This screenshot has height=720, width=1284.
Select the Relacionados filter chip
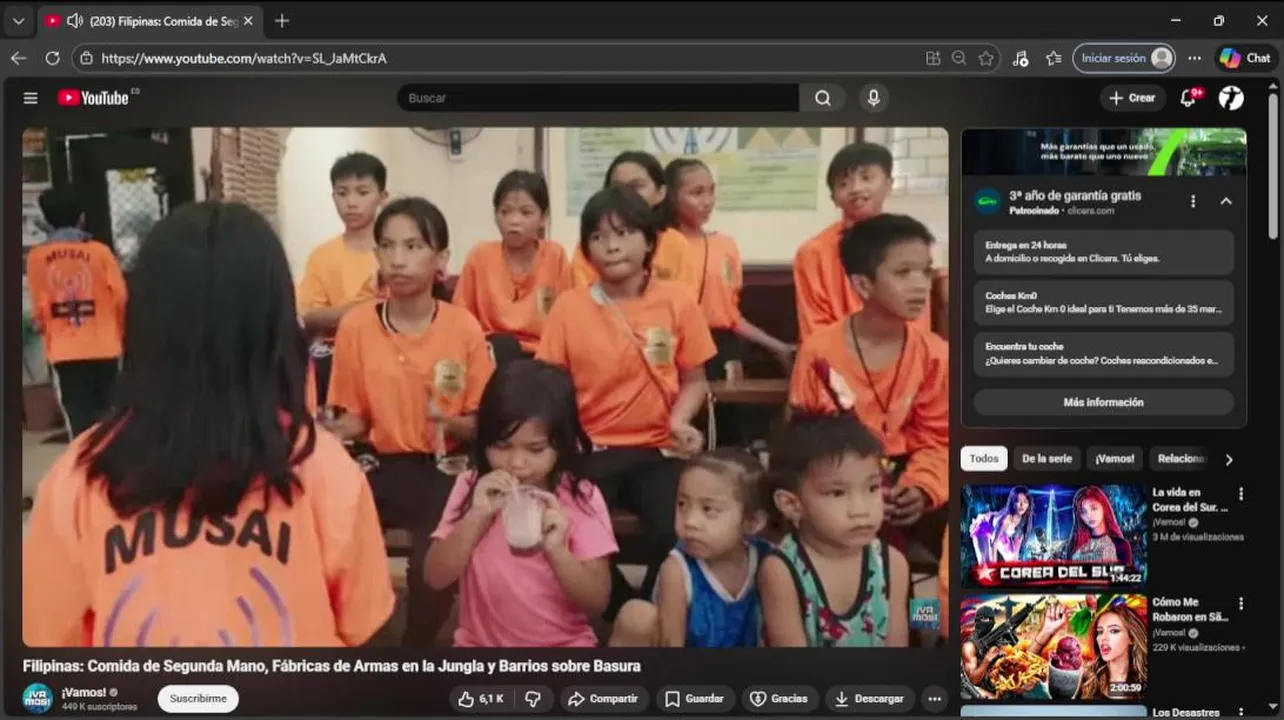click(x=1181, y=459)
